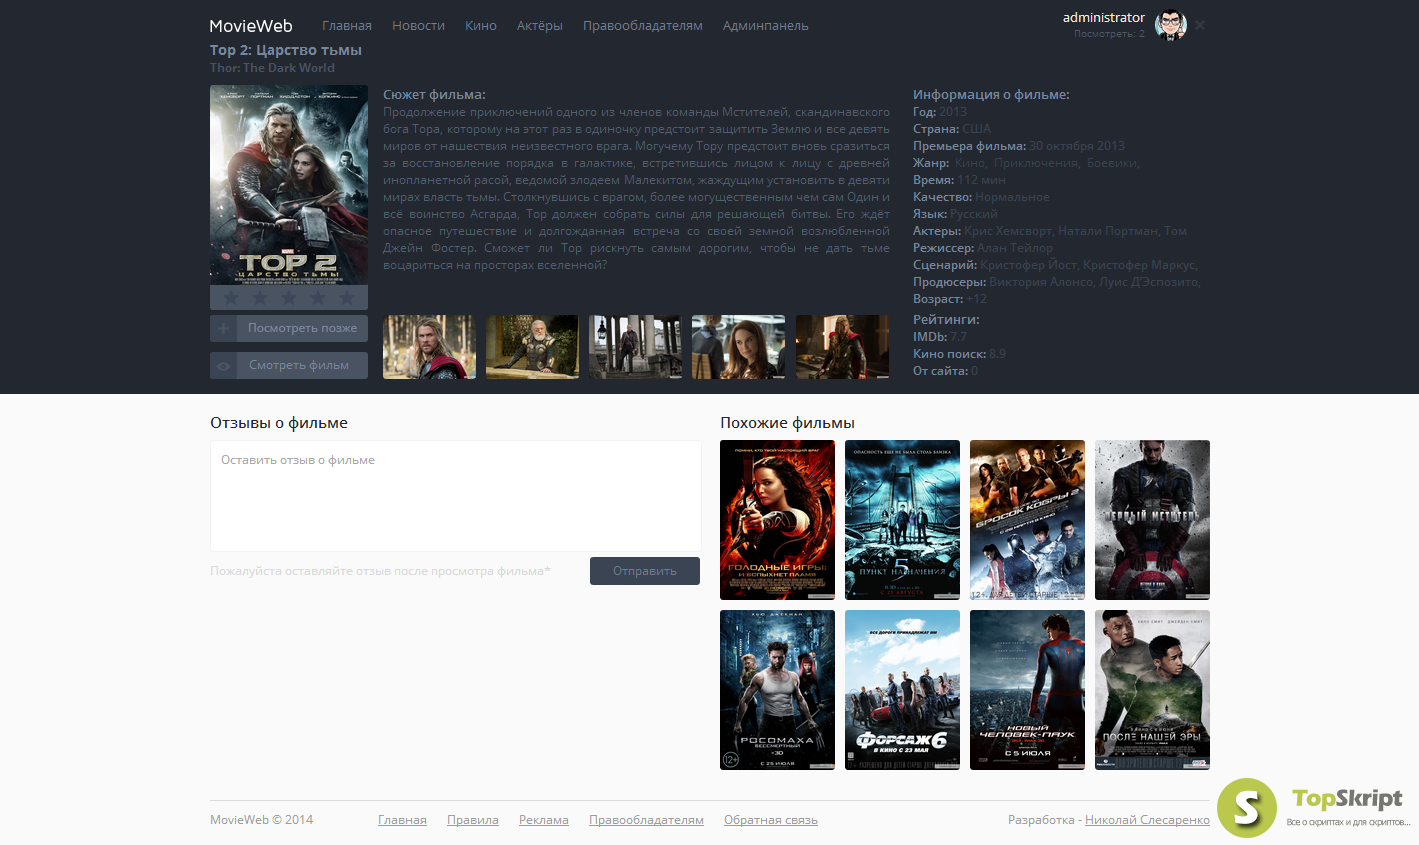This screenshot has width=1419, height=845.
Task: Open the Новый Человек-паук poster
Action: pyautogui.click(x=1027, y=690)
